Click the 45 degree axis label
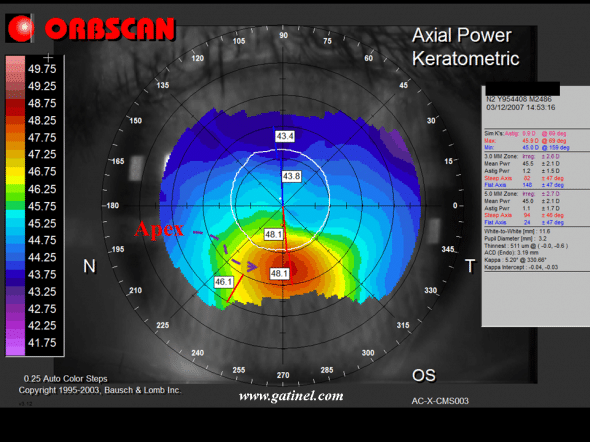Screen dimensions: 590x442 tap(403, 85)
